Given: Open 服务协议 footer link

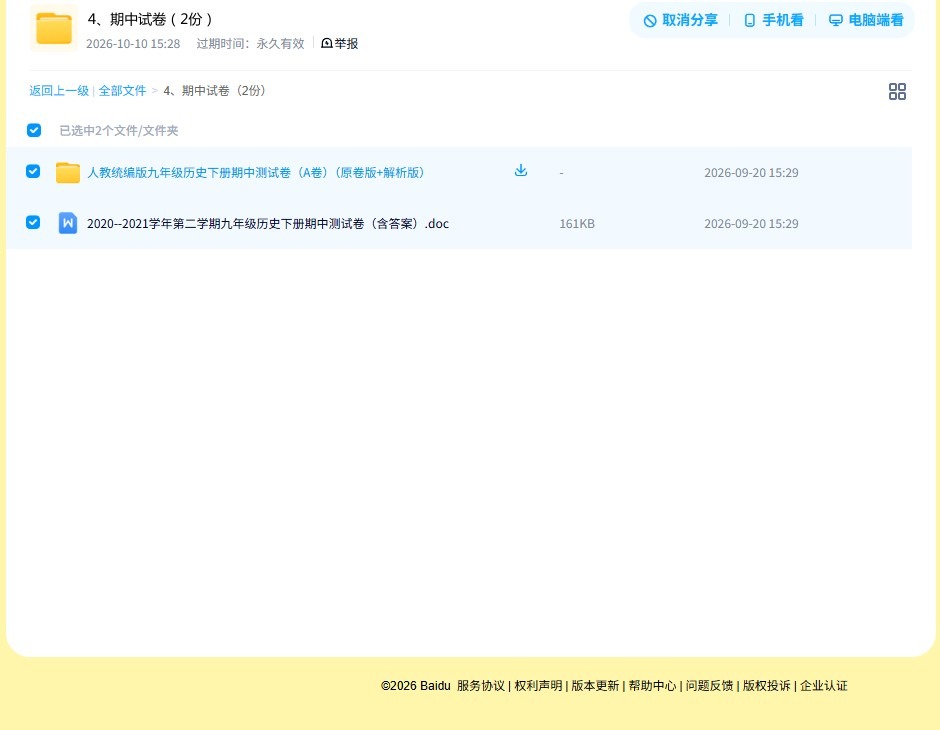Looking at the screenshot, I should point(481,686).
